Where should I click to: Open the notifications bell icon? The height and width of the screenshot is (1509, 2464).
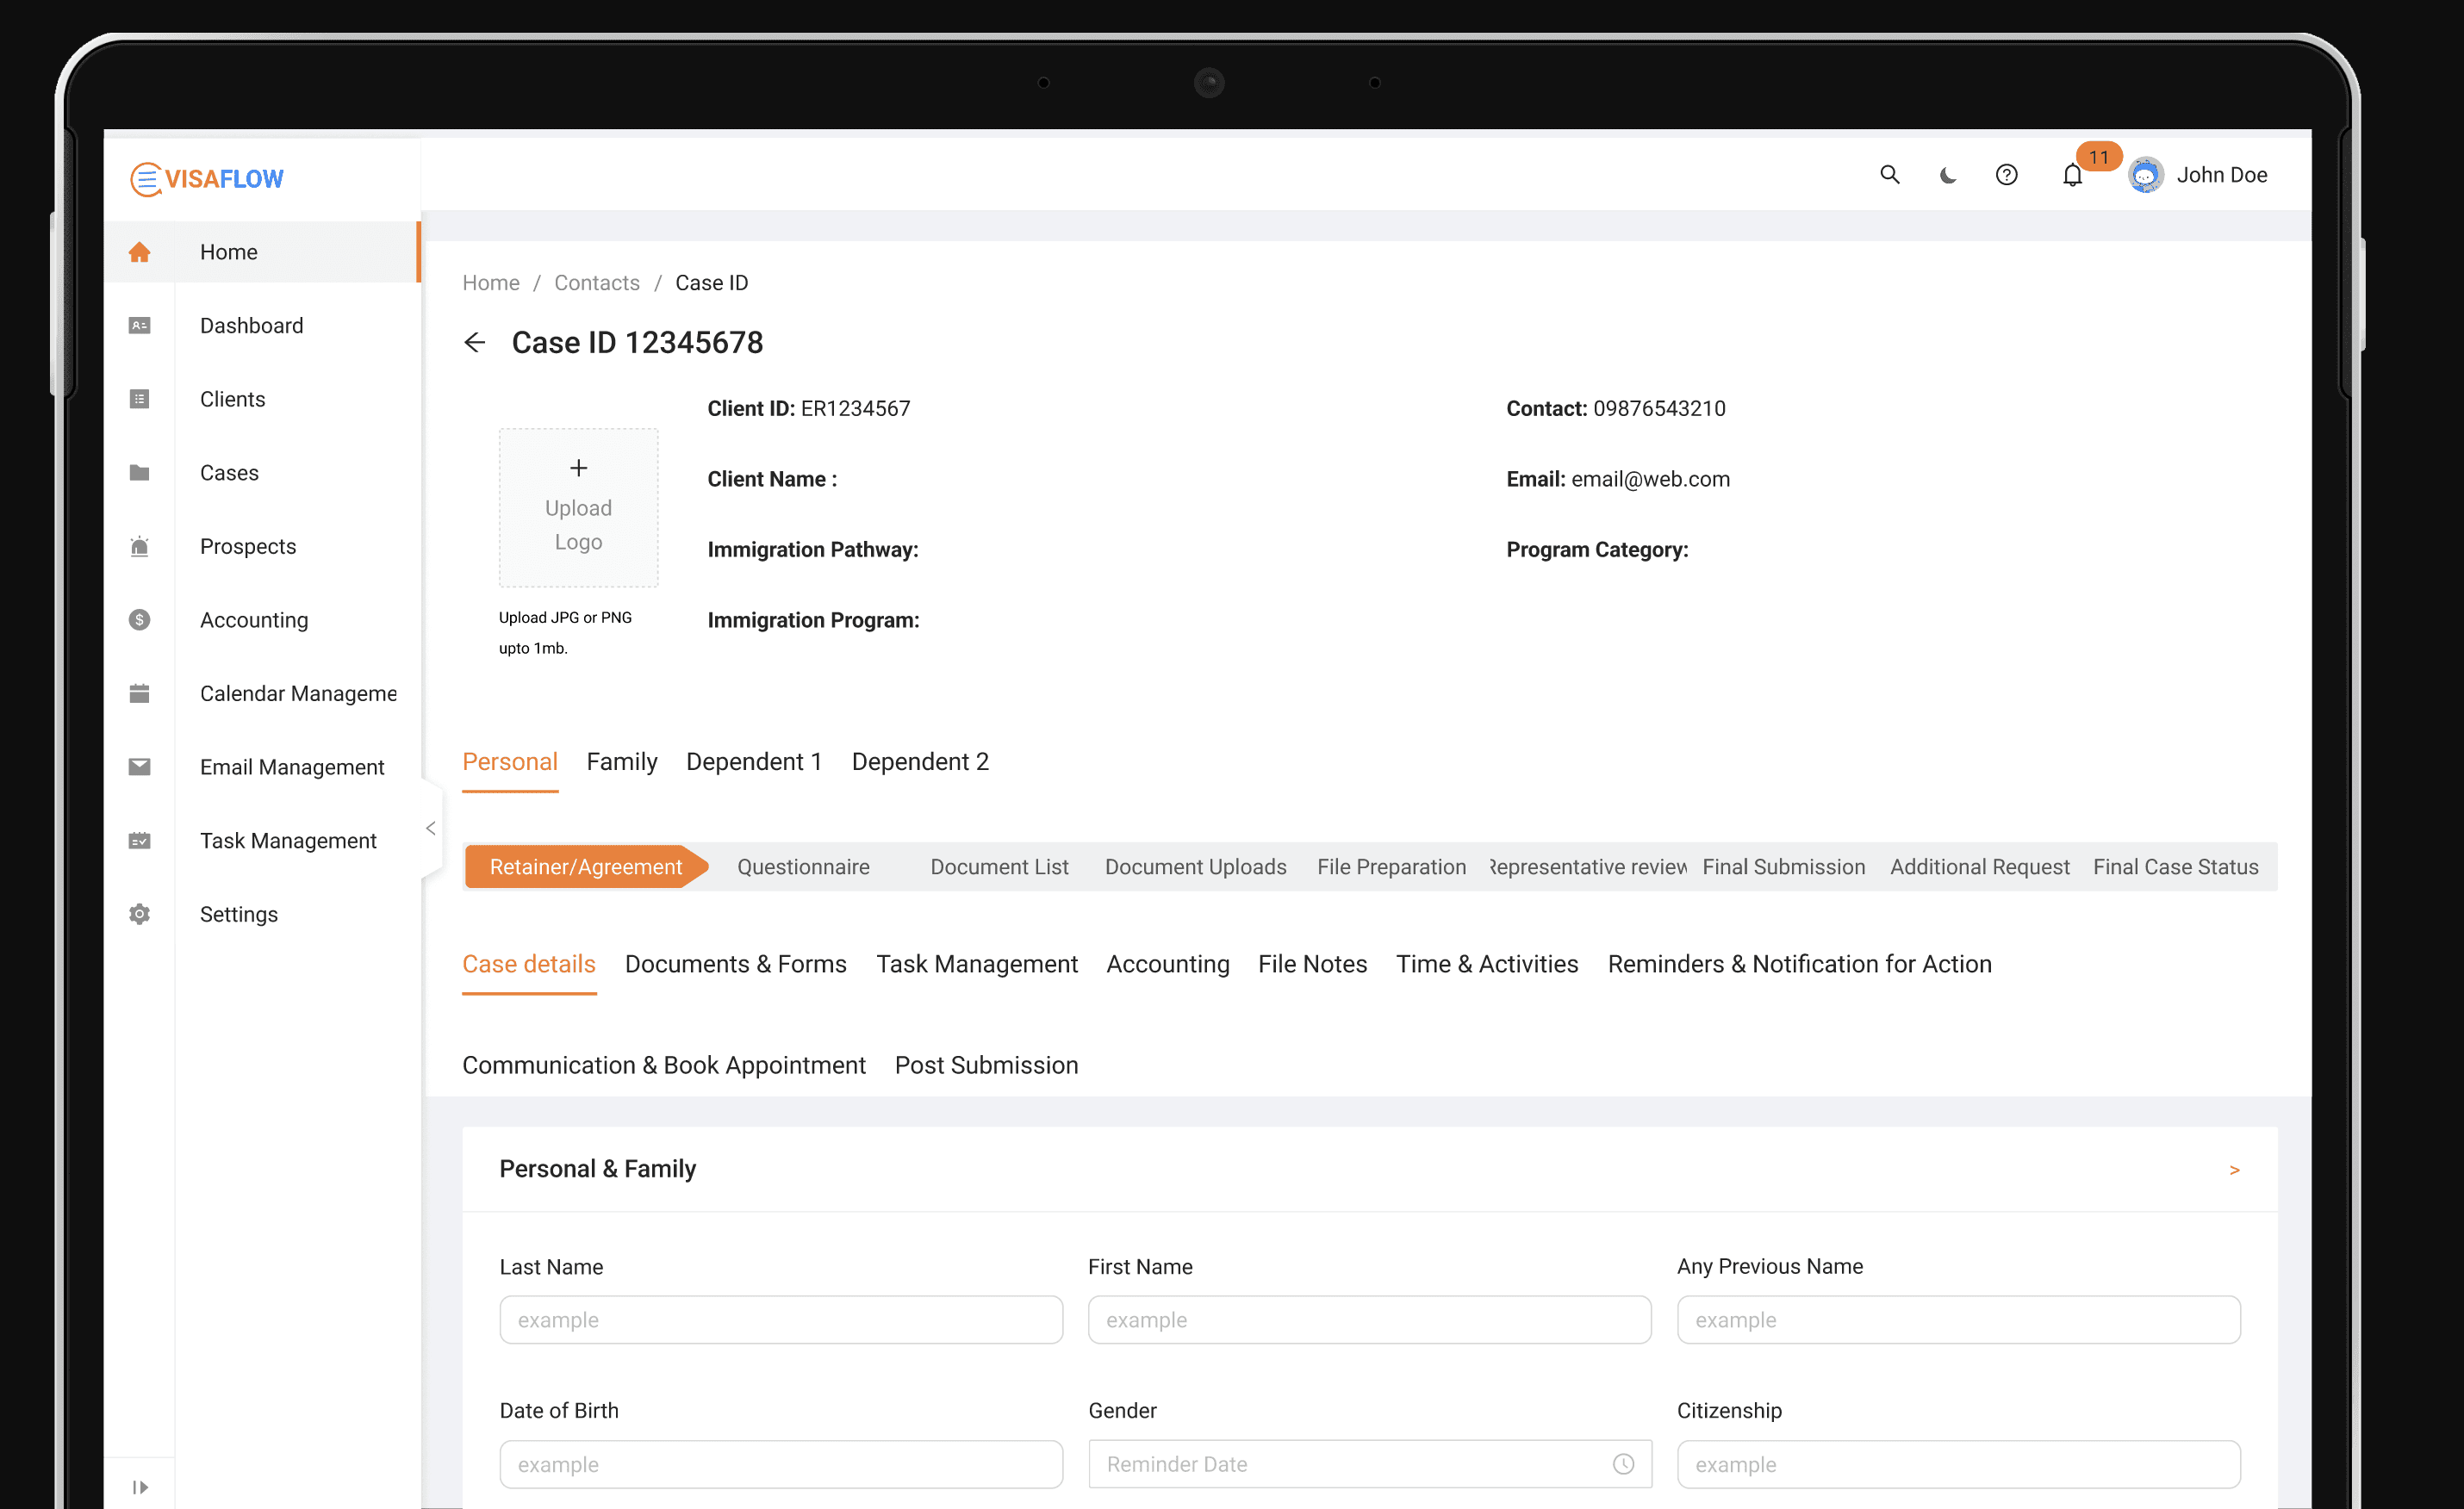2072,176
